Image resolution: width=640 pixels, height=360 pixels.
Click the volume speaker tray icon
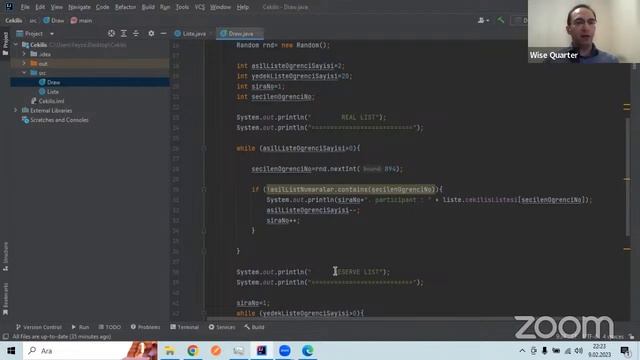click(578, 351)
